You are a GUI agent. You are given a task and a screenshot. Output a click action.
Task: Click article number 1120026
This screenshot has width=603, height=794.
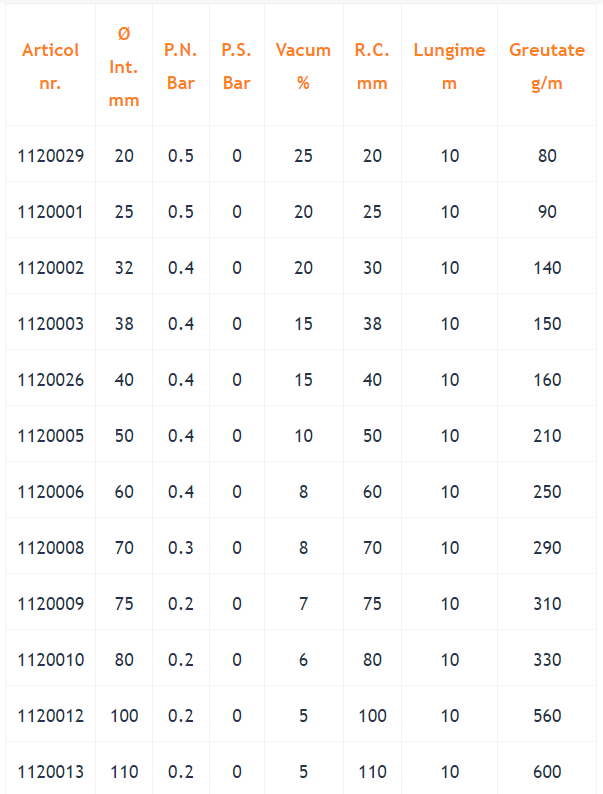coord(51,380)
